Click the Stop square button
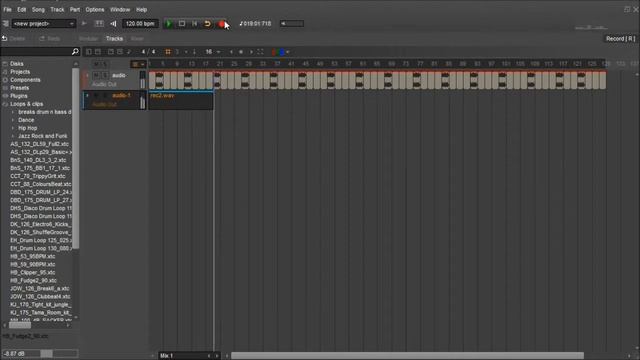Screen dimensions: 640x360 click(182, 24)
